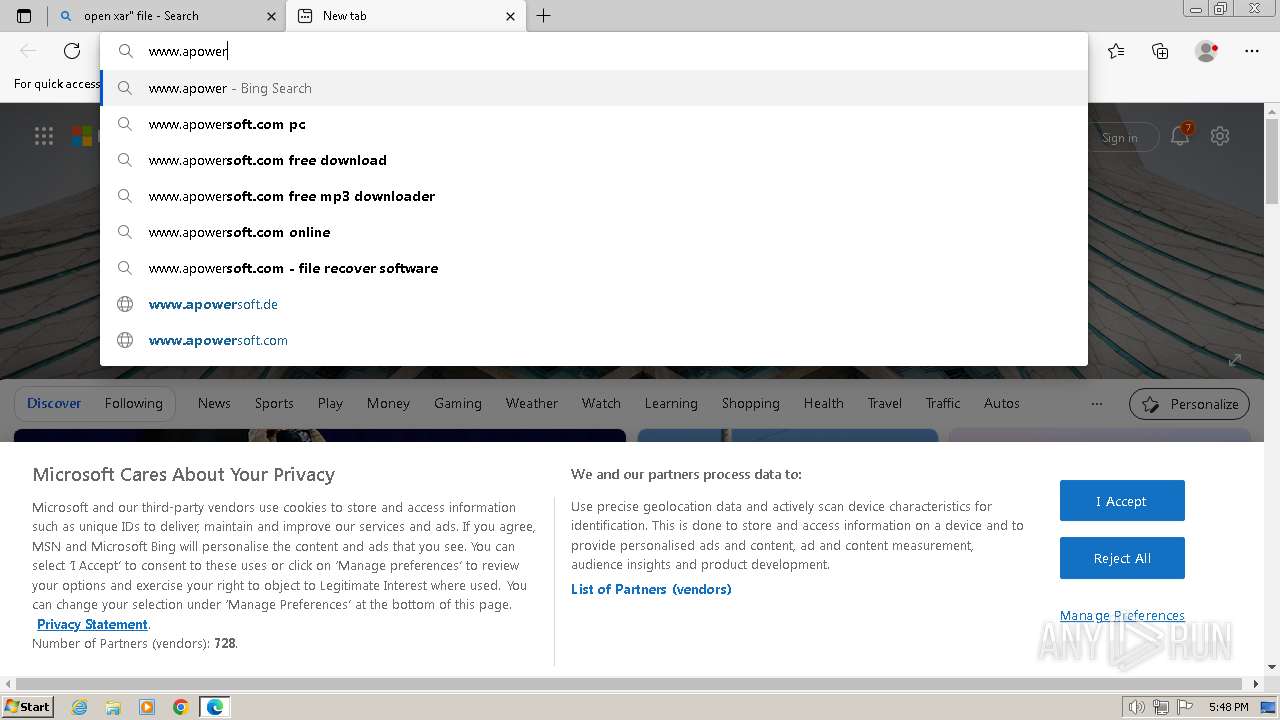The height and width of the screenshot is (720, 1280).
Task: Open the Favorites star icon
Action: tap(1116, 51)
